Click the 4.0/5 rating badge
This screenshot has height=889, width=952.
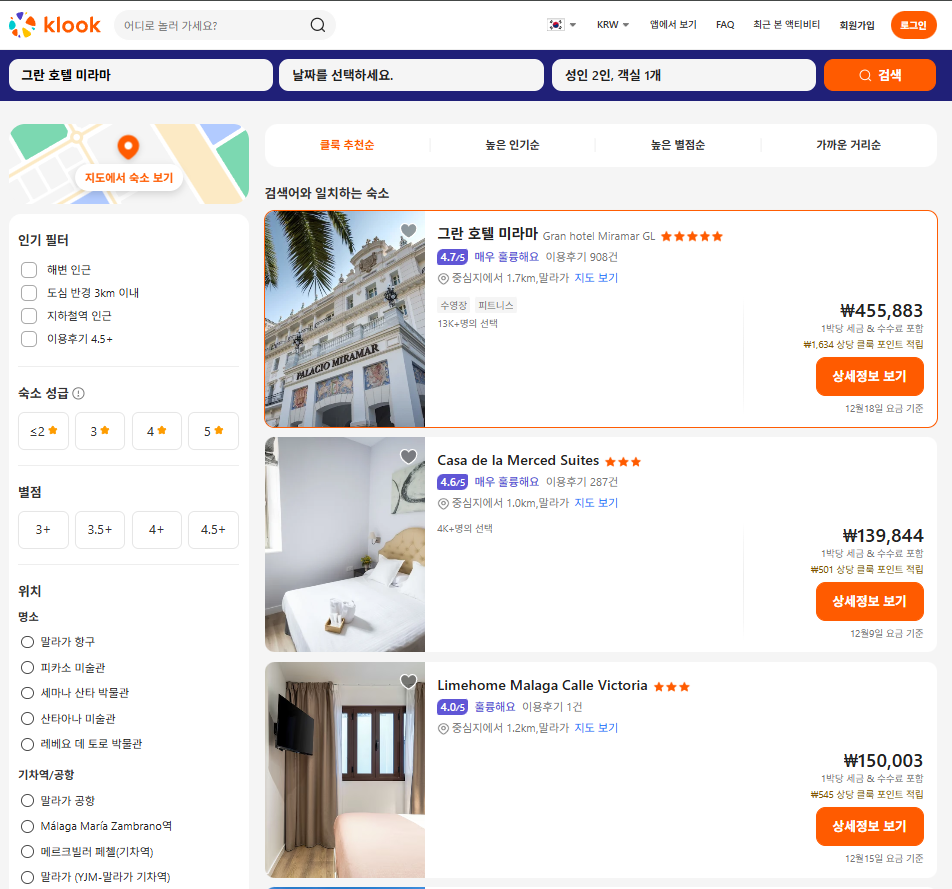(452, 707)
